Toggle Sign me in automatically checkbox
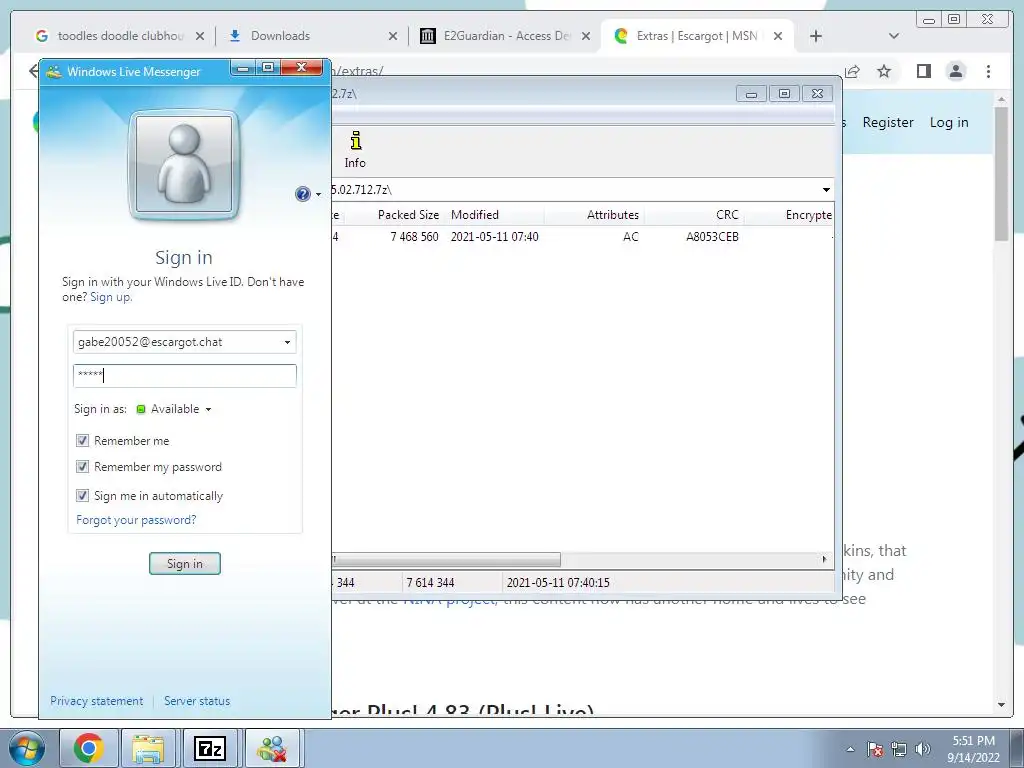 click(82, 496)
